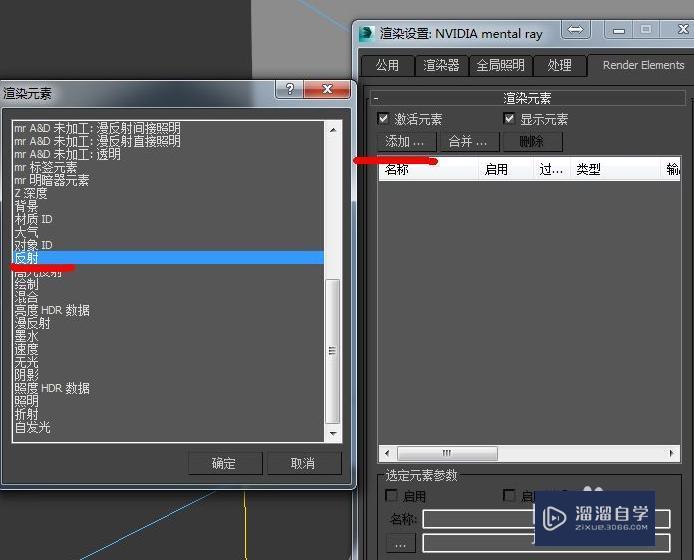Viewport: 694px width, 560px height.
Task: Click the 名称 text input field
Action: [x=546, y=519]
